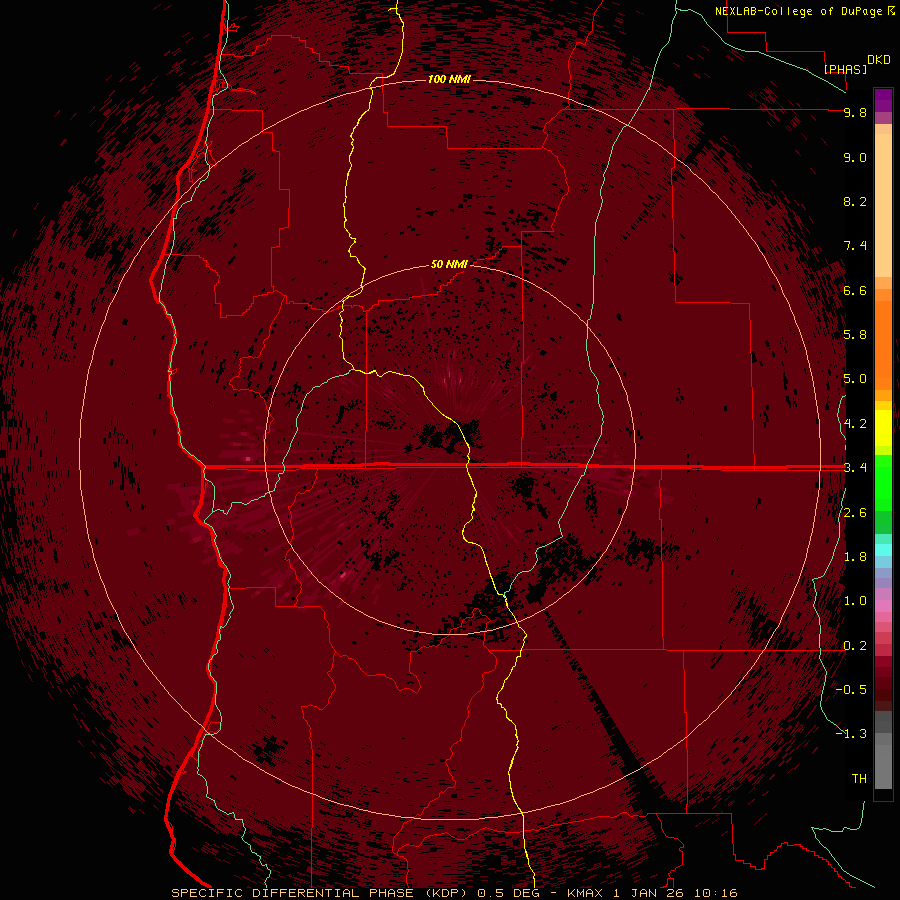
Task: Click the 7.4 legend value
Action: (855, 246)
